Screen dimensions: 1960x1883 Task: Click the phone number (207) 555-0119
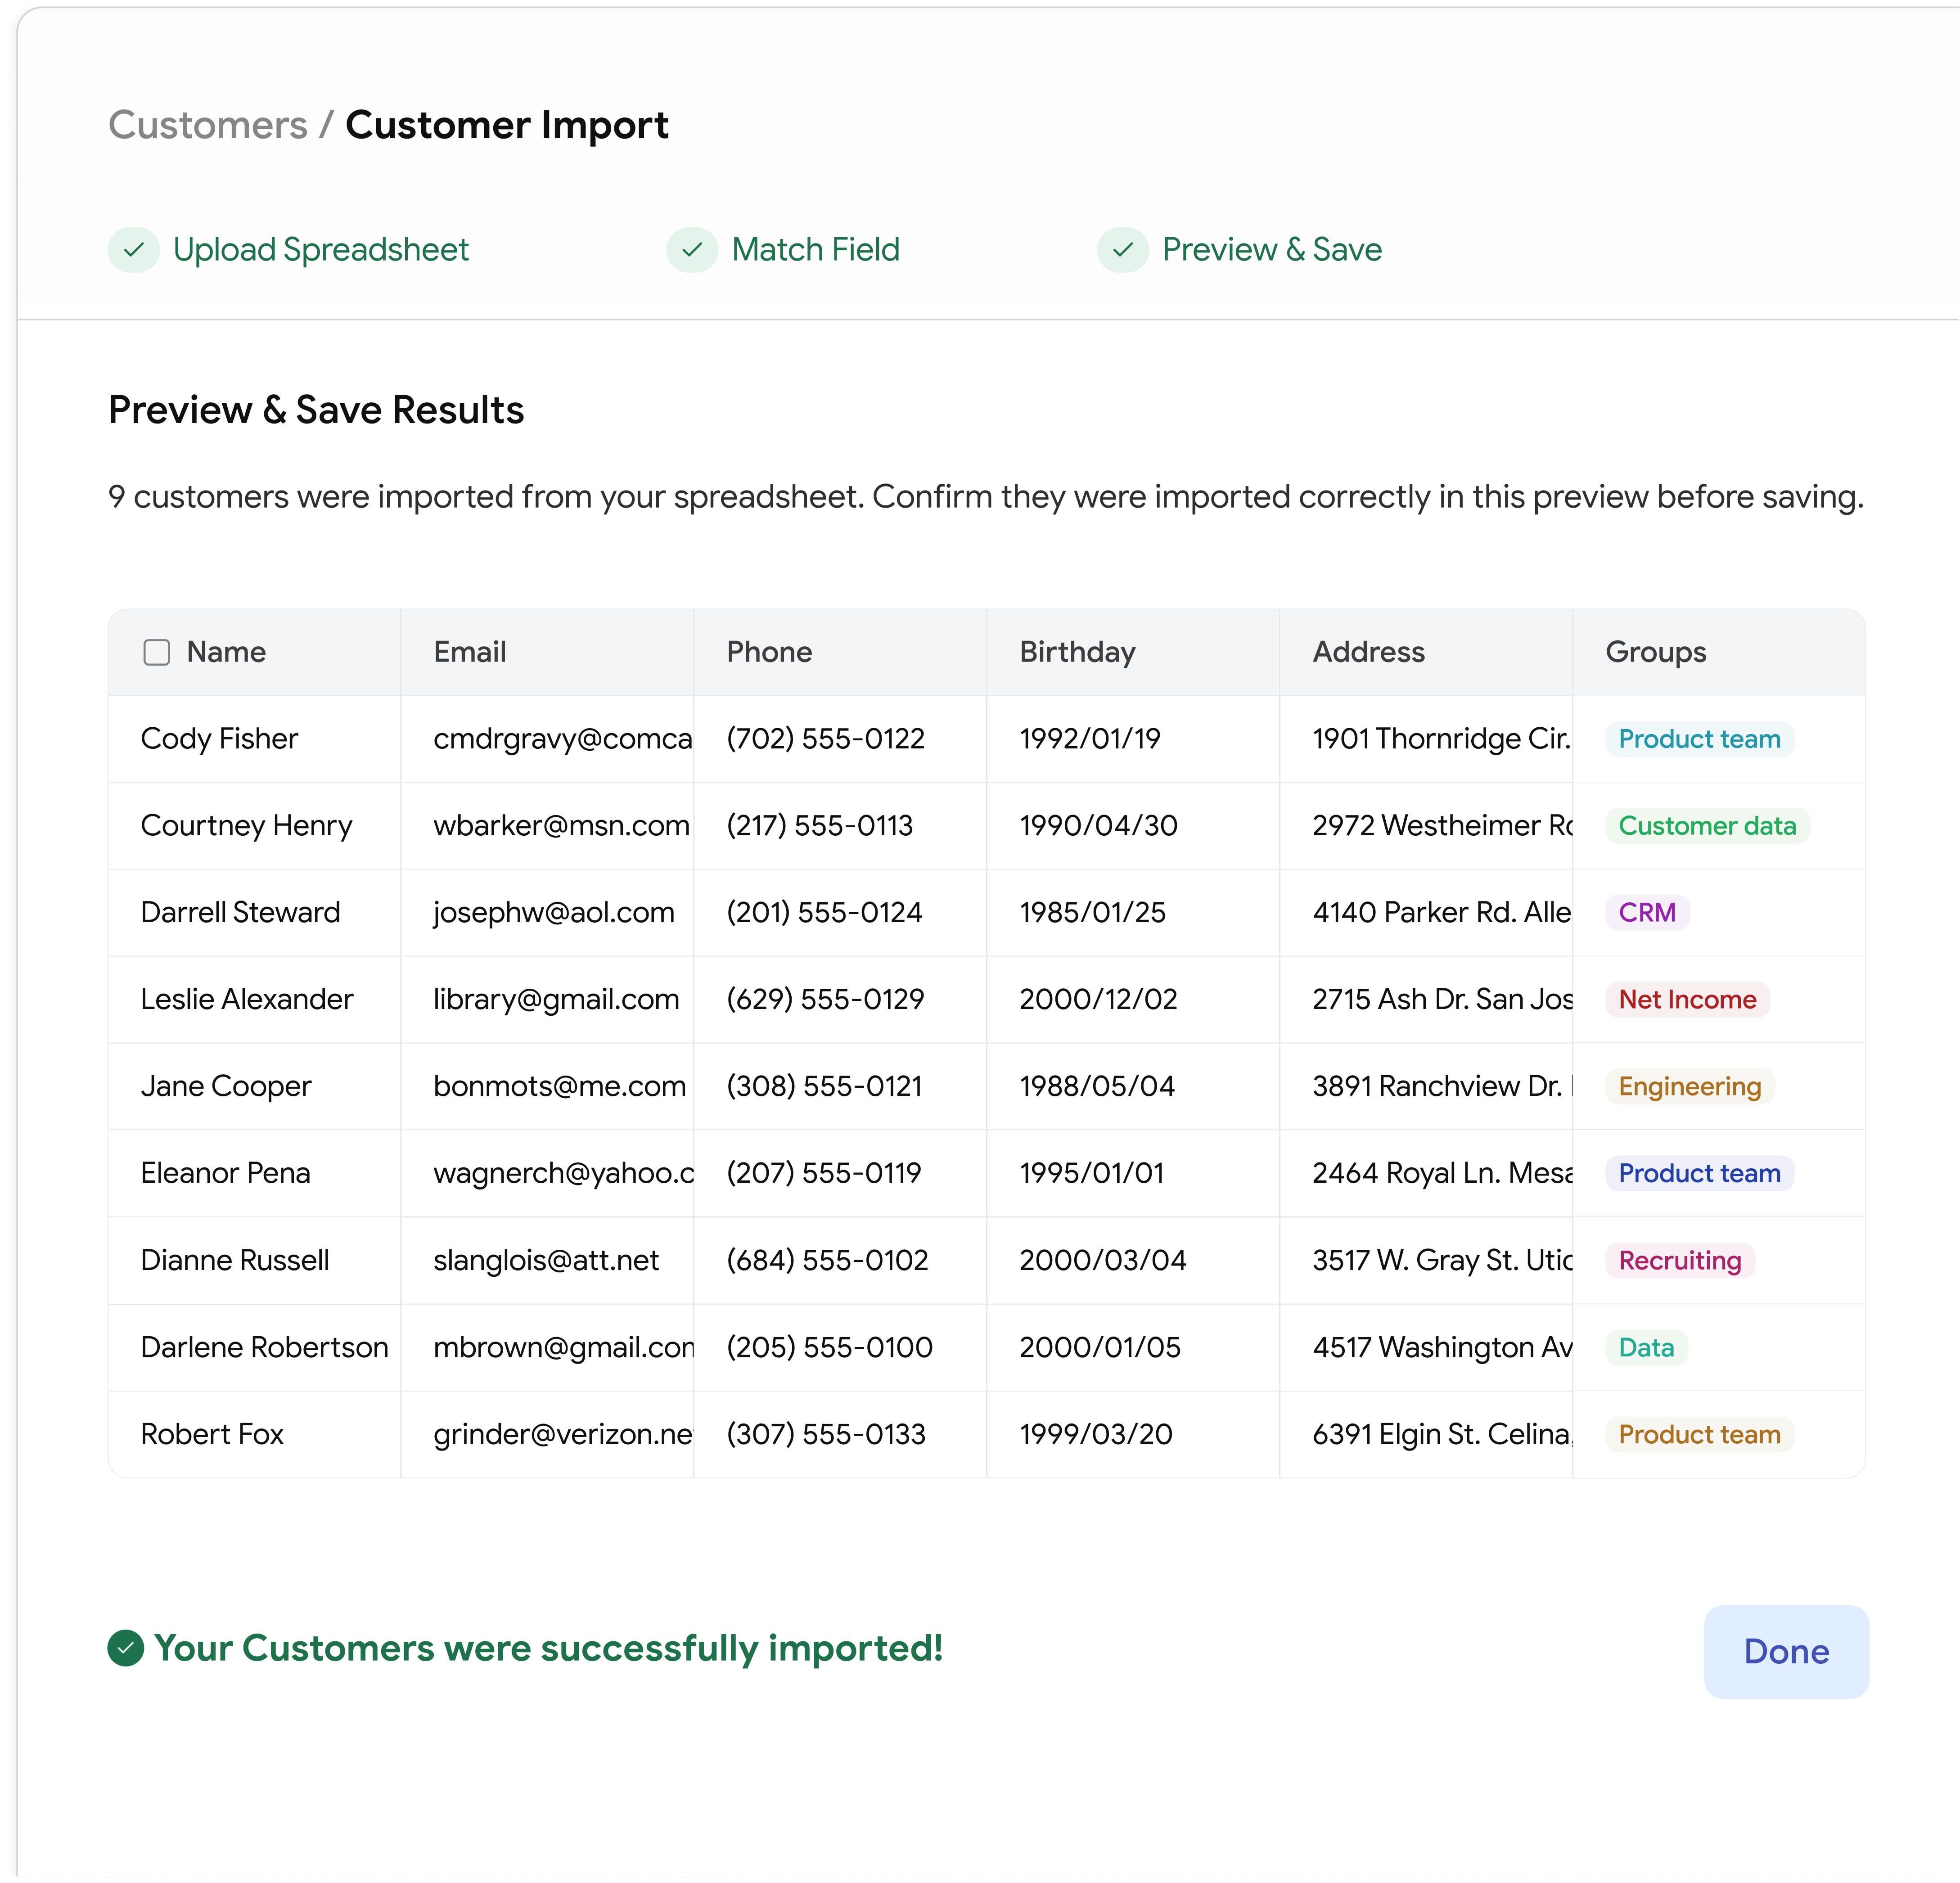tap(823, 1174)
